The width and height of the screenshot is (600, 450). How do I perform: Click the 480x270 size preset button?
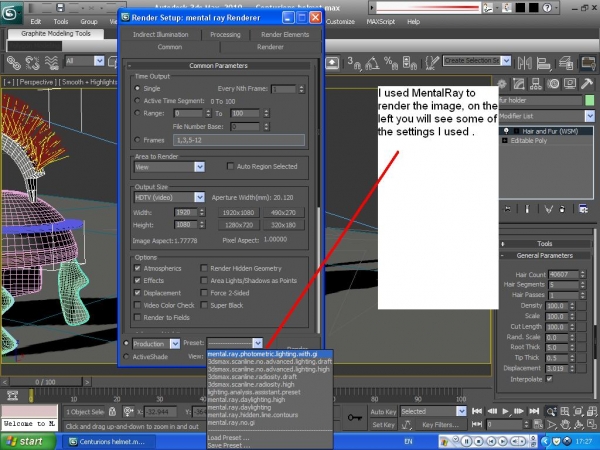point(284,212)
